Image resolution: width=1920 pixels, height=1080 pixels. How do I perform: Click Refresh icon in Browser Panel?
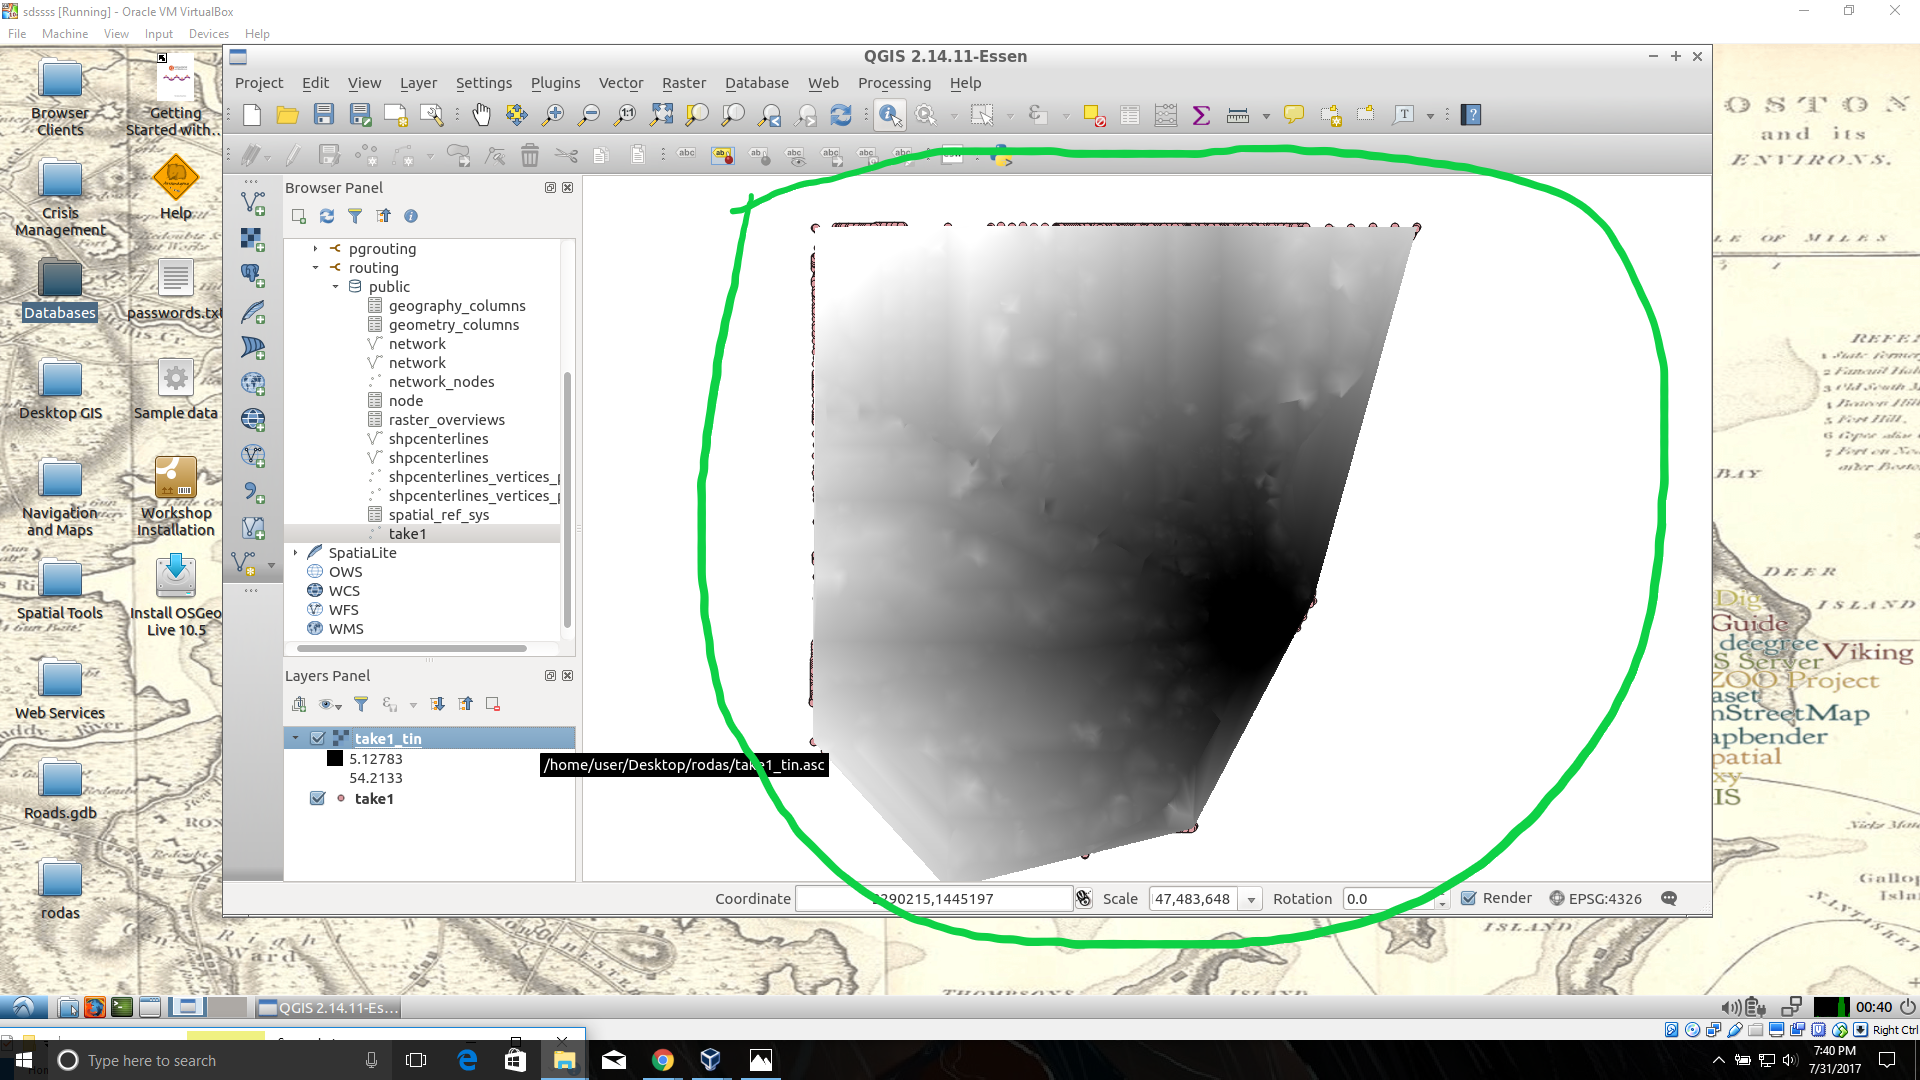[x=327, y=216]
